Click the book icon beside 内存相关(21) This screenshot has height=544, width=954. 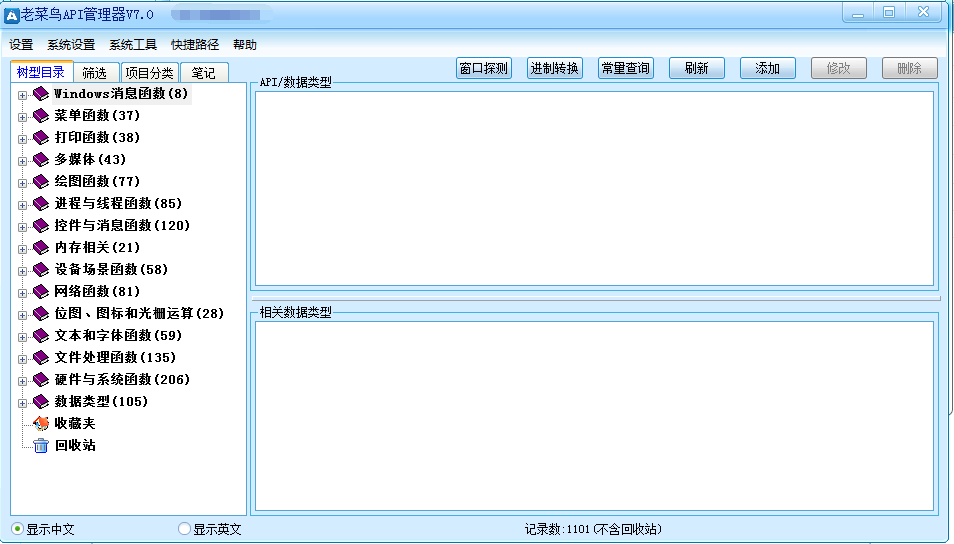point(41,248)
